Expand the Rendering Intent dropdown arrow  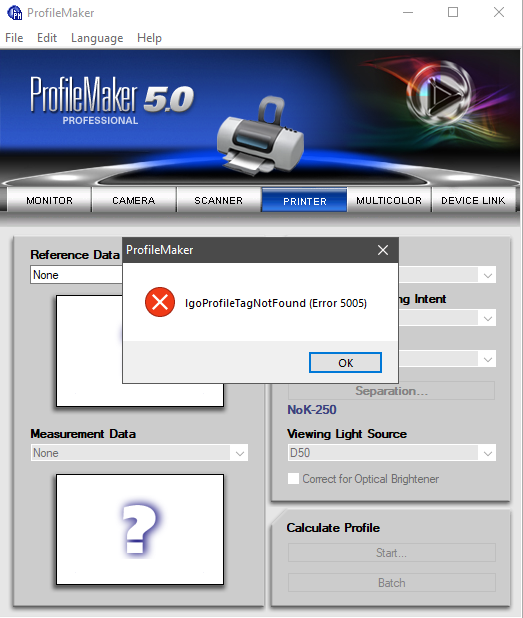(x=488, y=318)
